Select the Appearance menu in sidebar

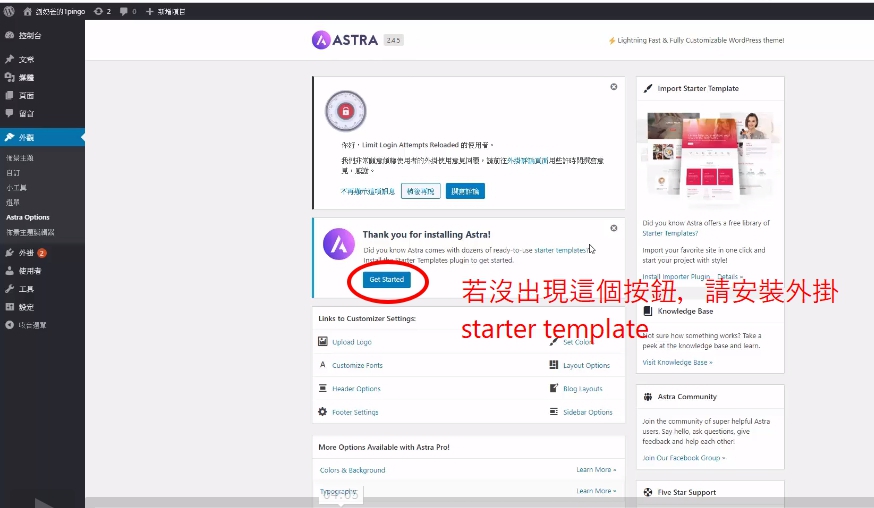point(42,137)
